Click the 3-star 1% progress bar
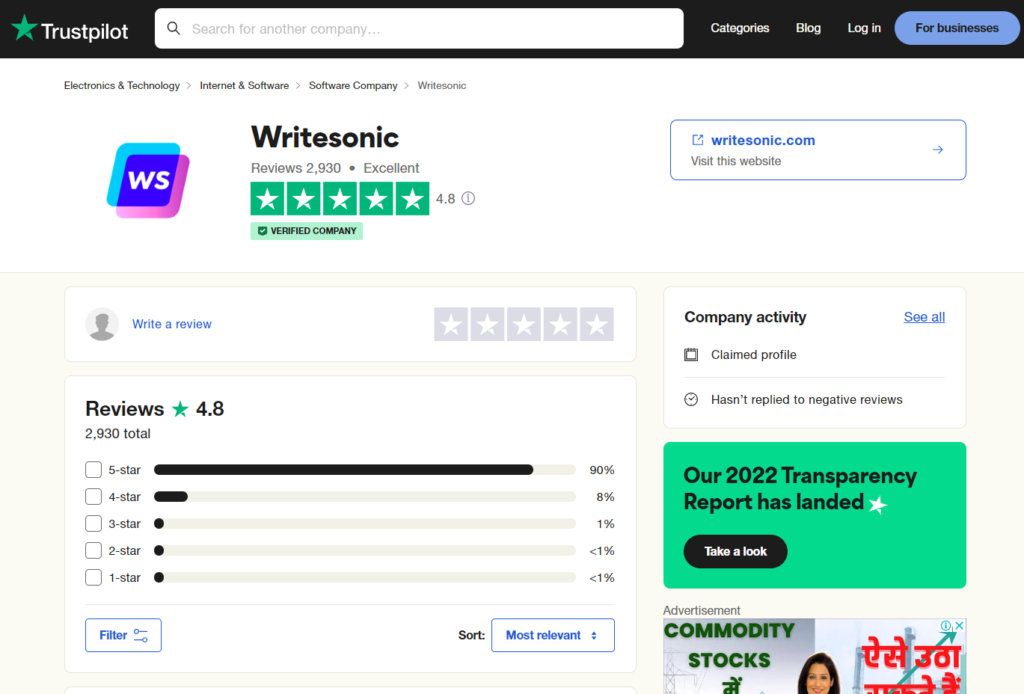1024x694 pixels. [364, 524]
